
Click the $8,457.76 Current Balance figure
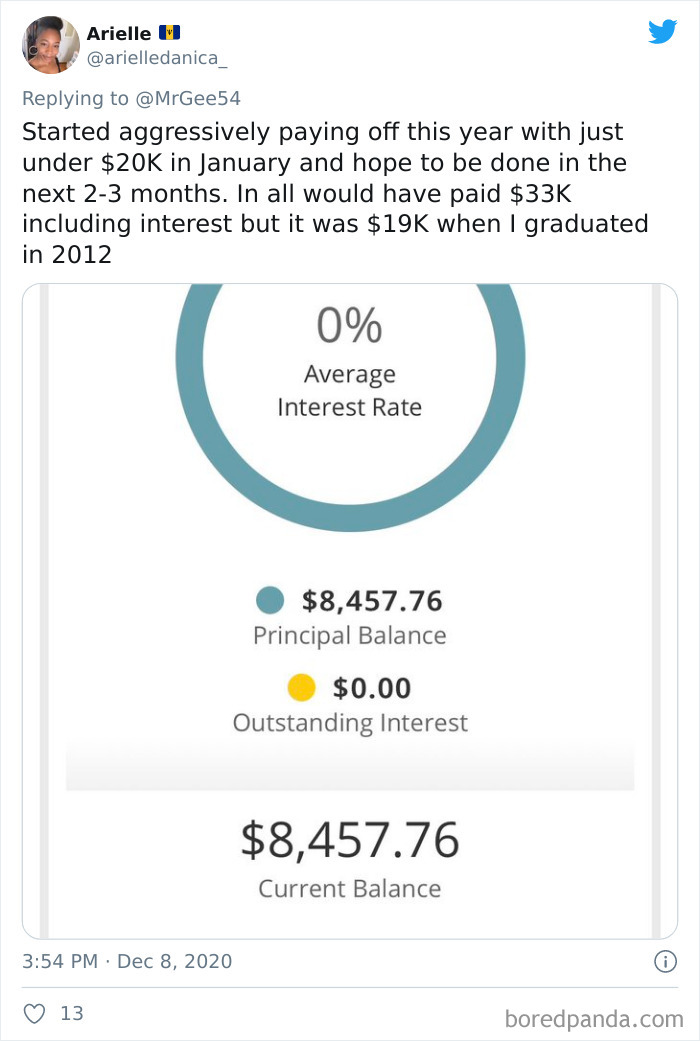coord(350,841)
